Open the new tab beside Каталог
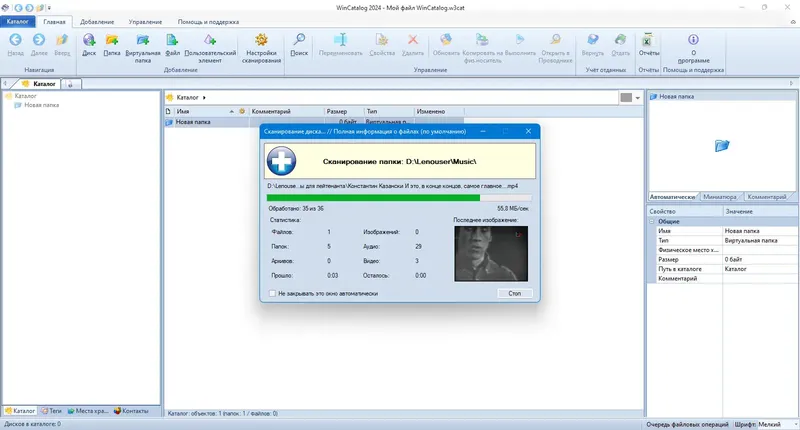 pyautogui.click(x=70, y=84)
